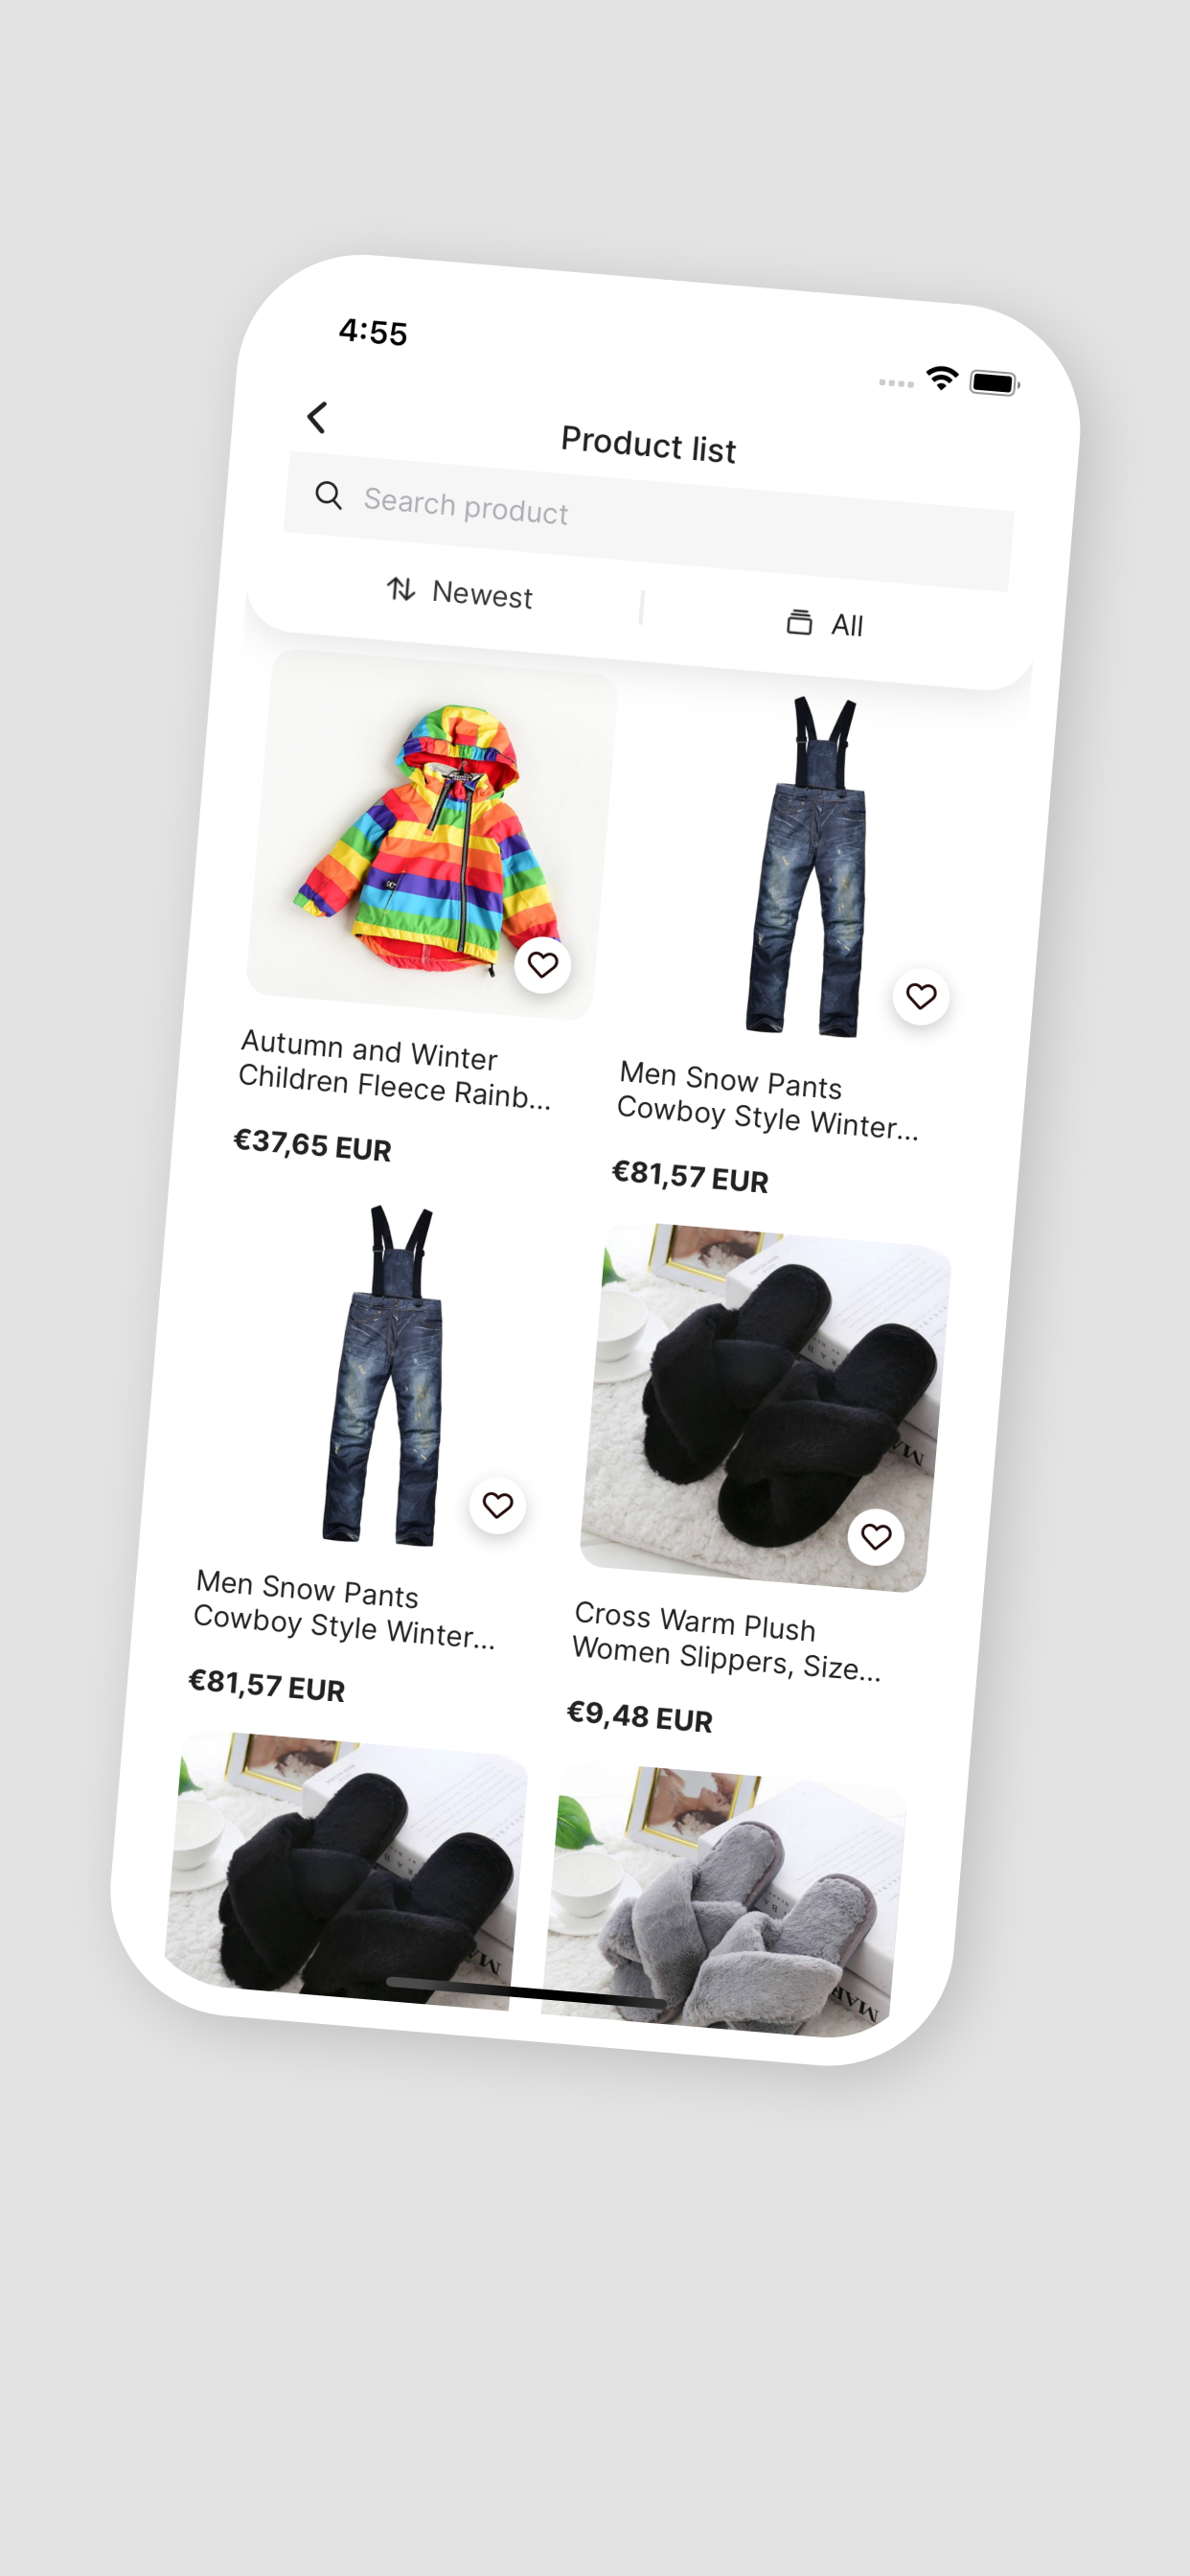Favorite the rainbow fleece jacket with heart
Image resolution: width=1190 pixels, height=2576 pixels.
pyautogui.click(x=543, y=965)
